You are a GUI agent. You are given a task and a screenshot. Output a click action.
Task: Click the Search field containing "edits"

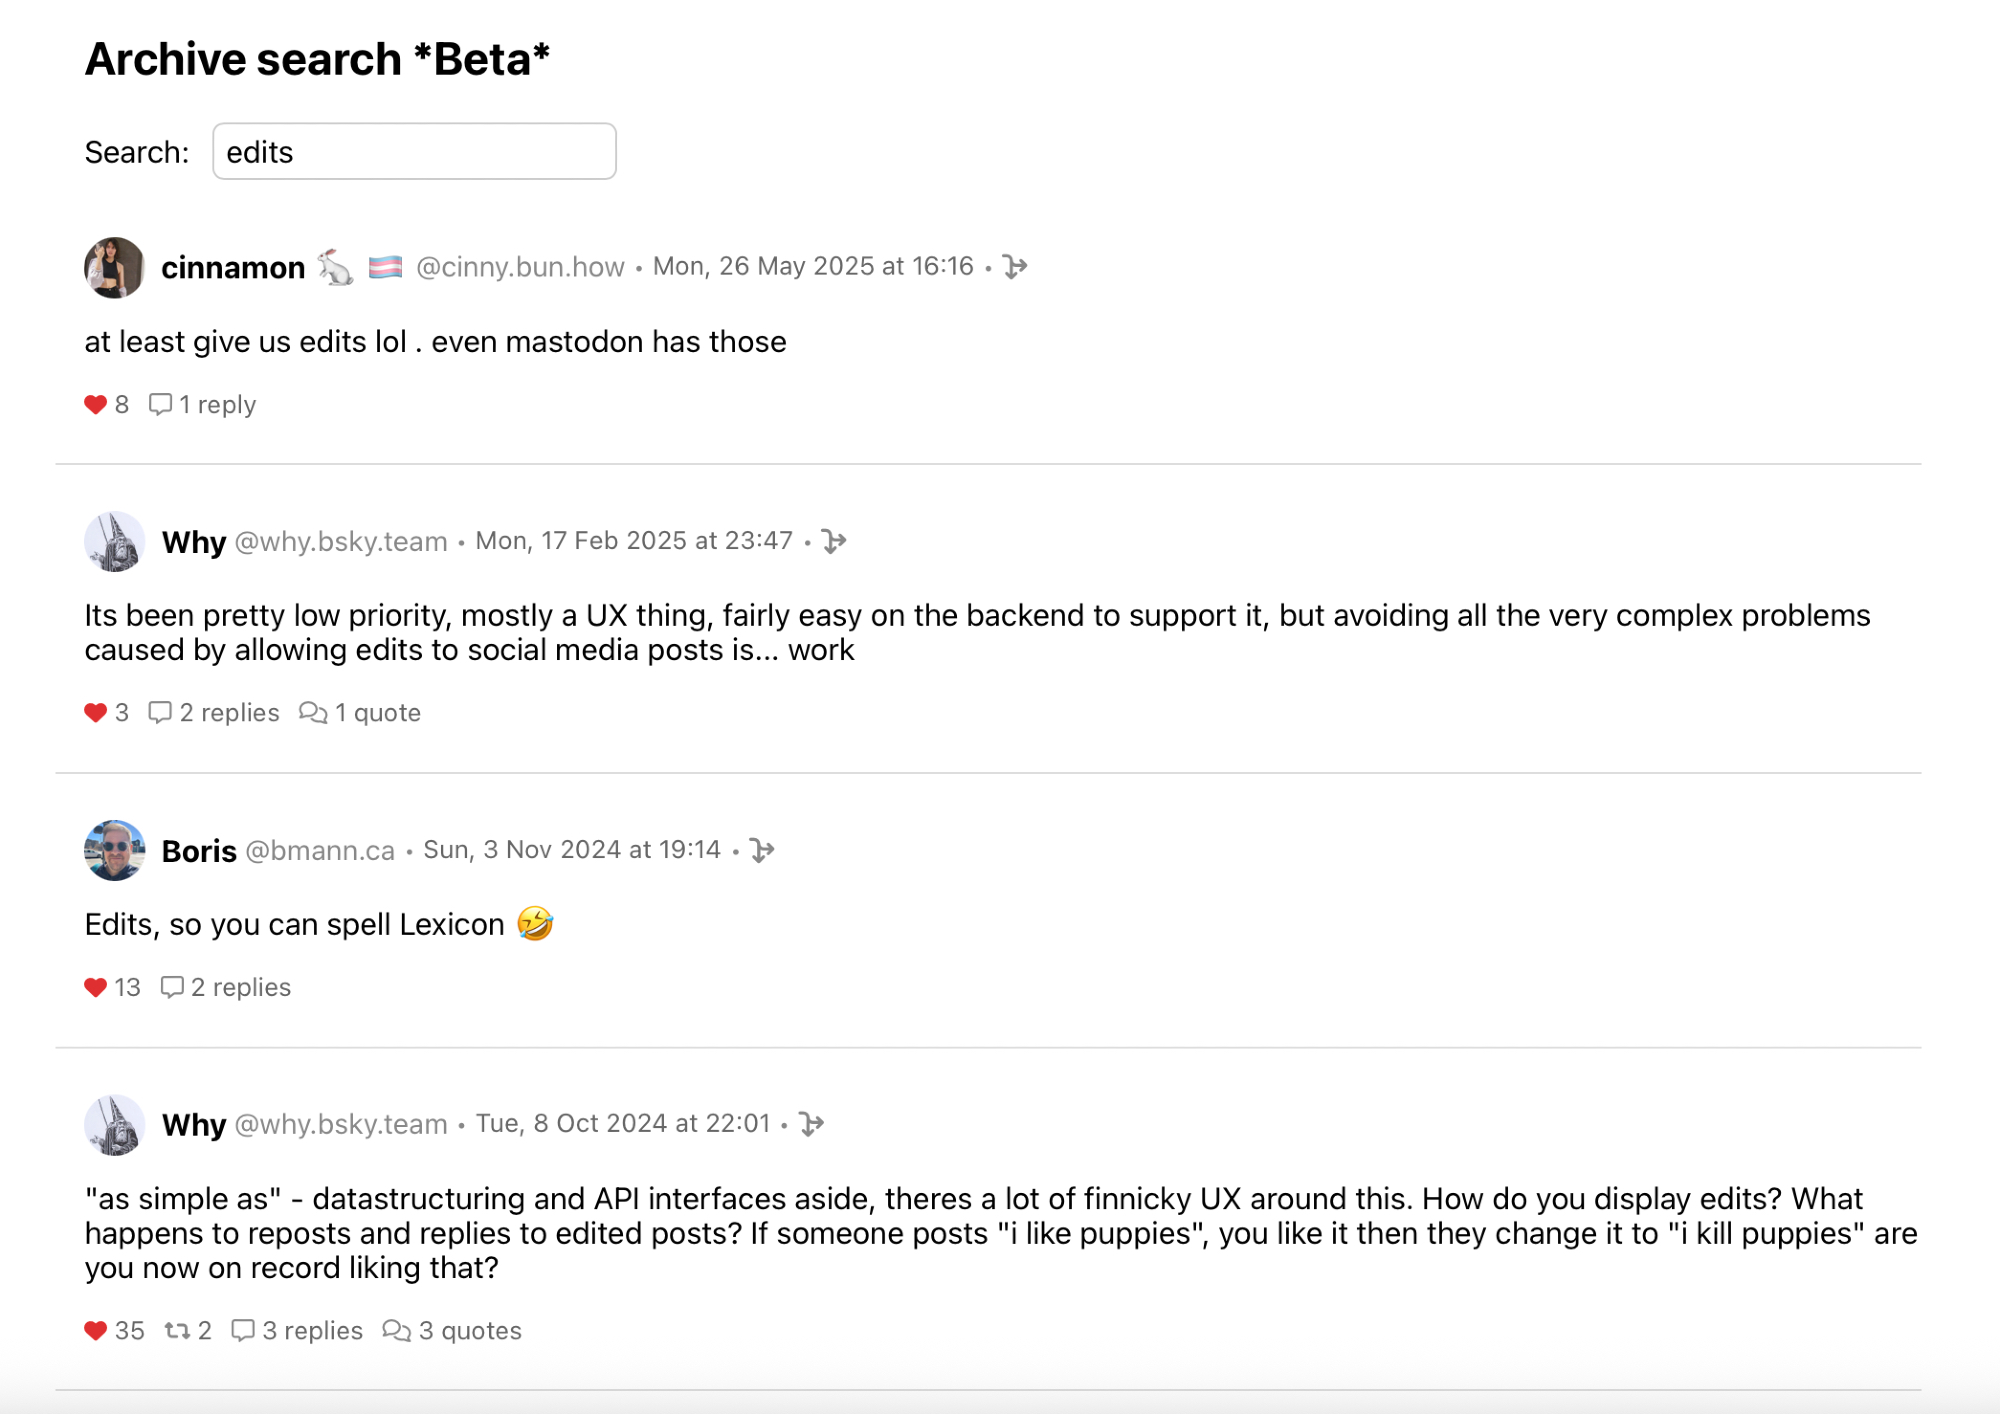point(414,152)
